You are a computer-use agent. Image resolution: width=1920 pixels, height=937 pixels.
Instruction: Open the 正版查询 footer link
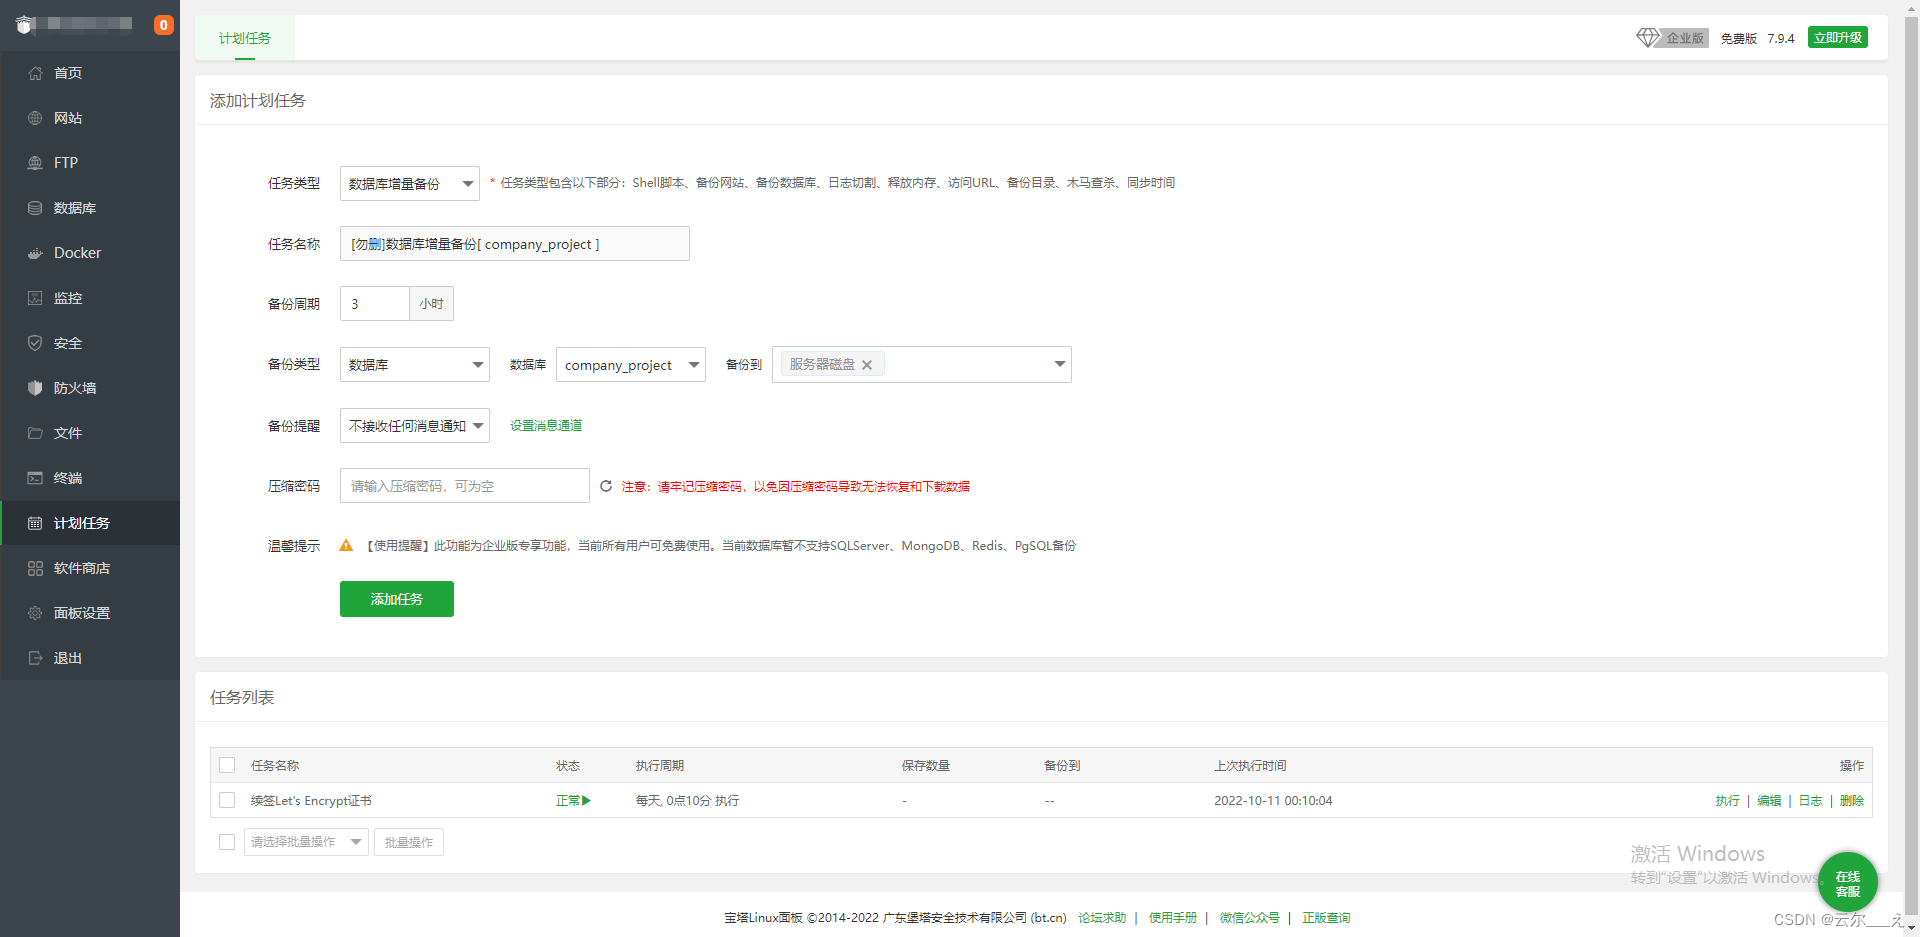coord(1326,918)
